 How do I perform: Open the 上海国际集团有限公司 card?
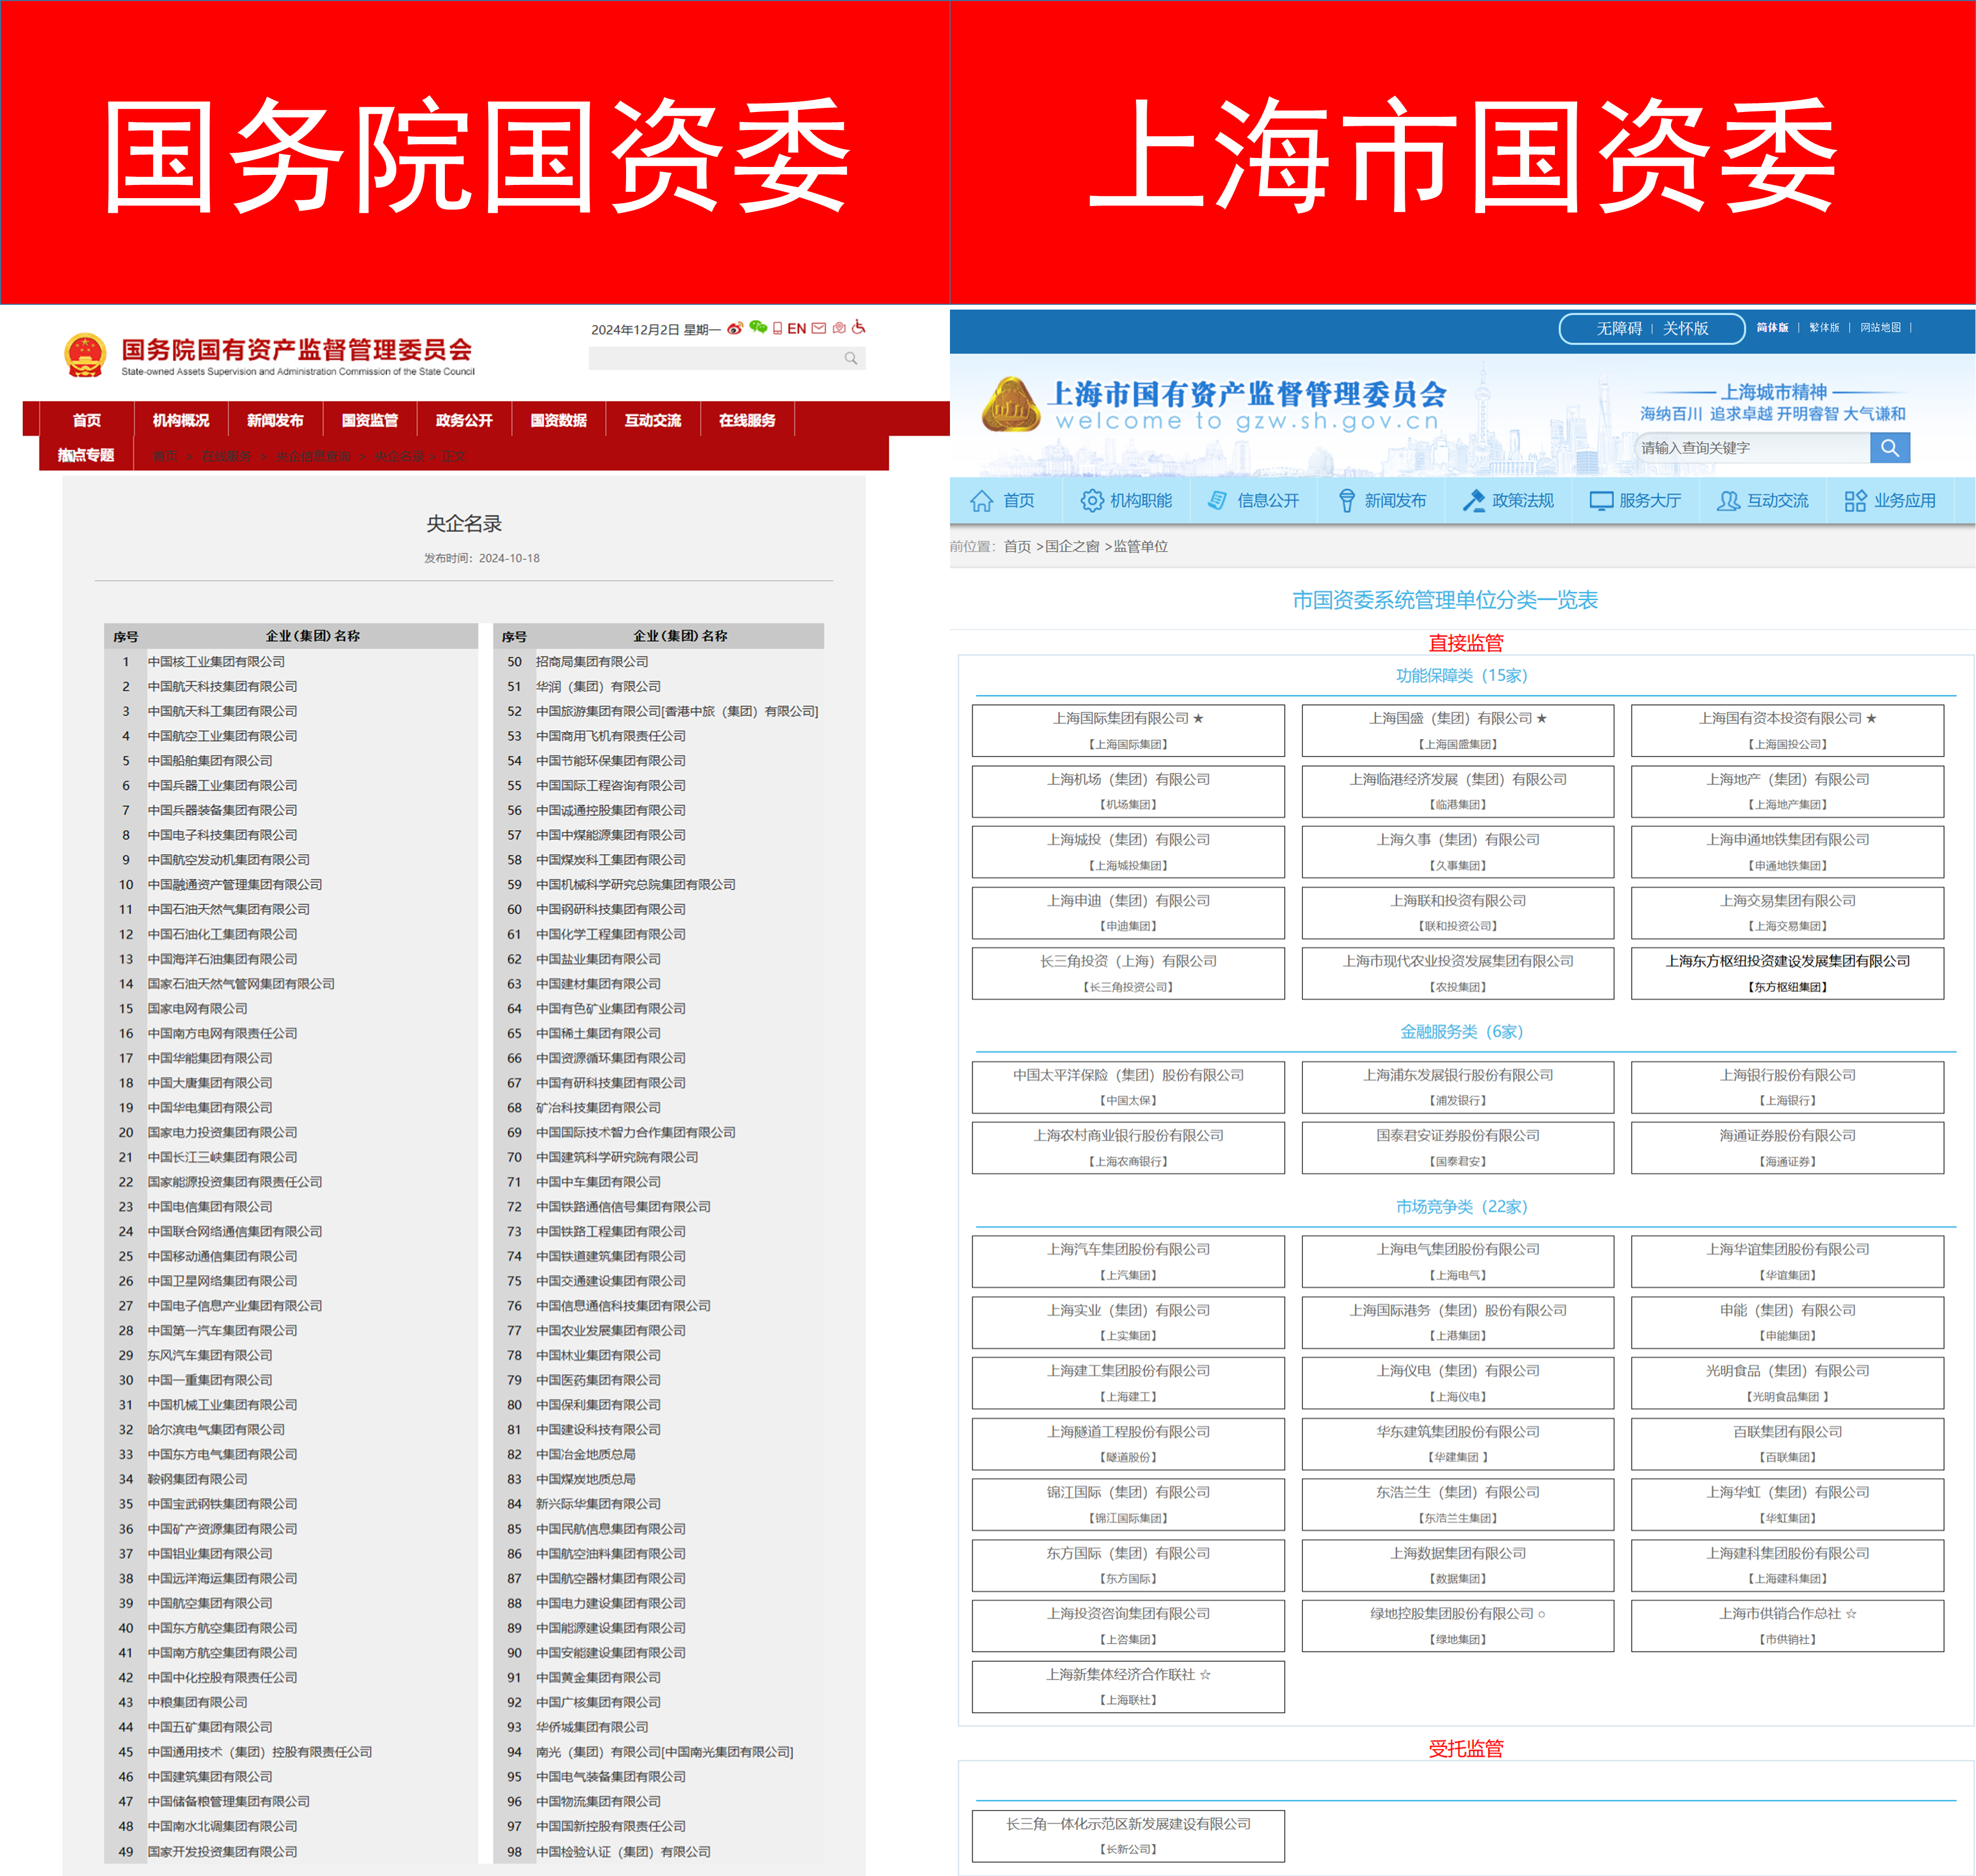point(1127,730)
